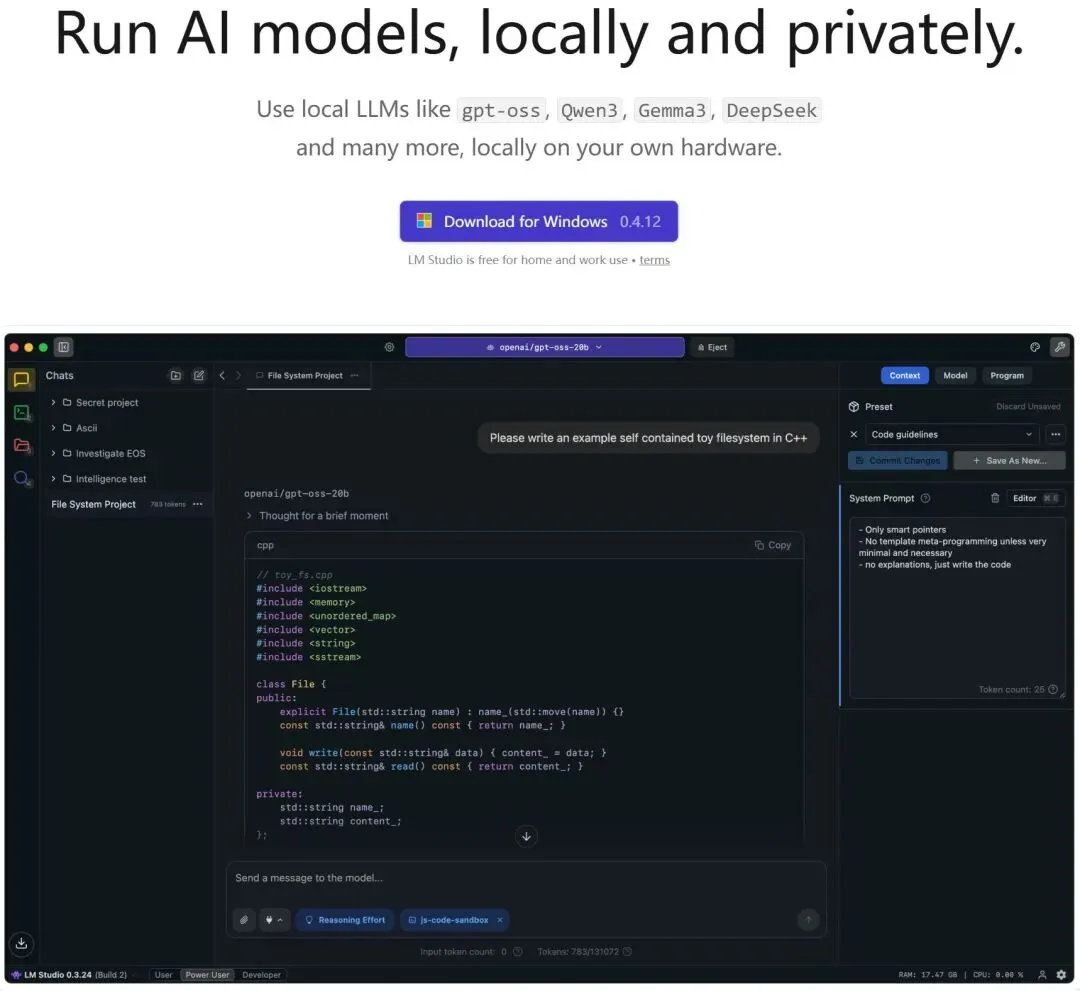Toggle the Reasoning Effort chip
The width and height of the screenshot is (1080, 991).
pyautogui.click(x=345, y=919)
